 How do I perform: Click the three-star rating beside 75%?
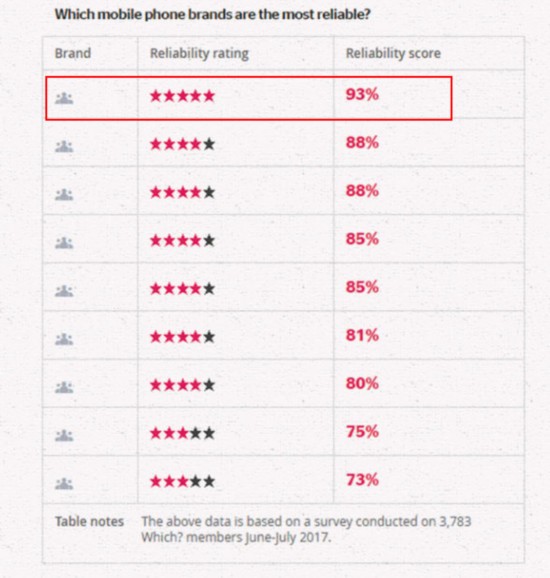point(182,433)
